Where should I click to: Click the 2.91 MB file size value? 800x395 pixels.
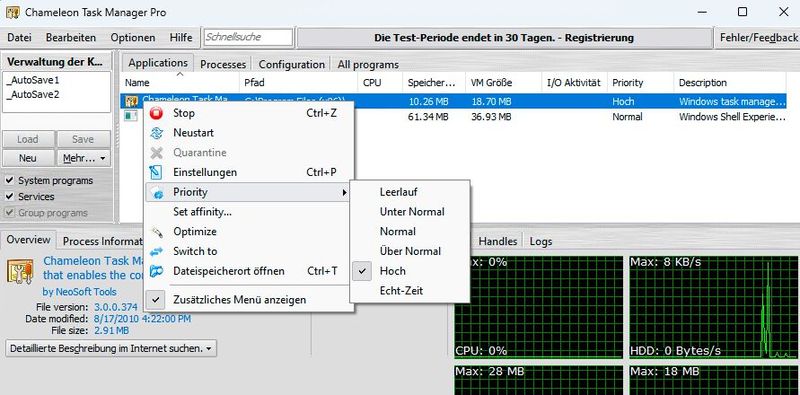pyautogui.click(x=111, y=331)
